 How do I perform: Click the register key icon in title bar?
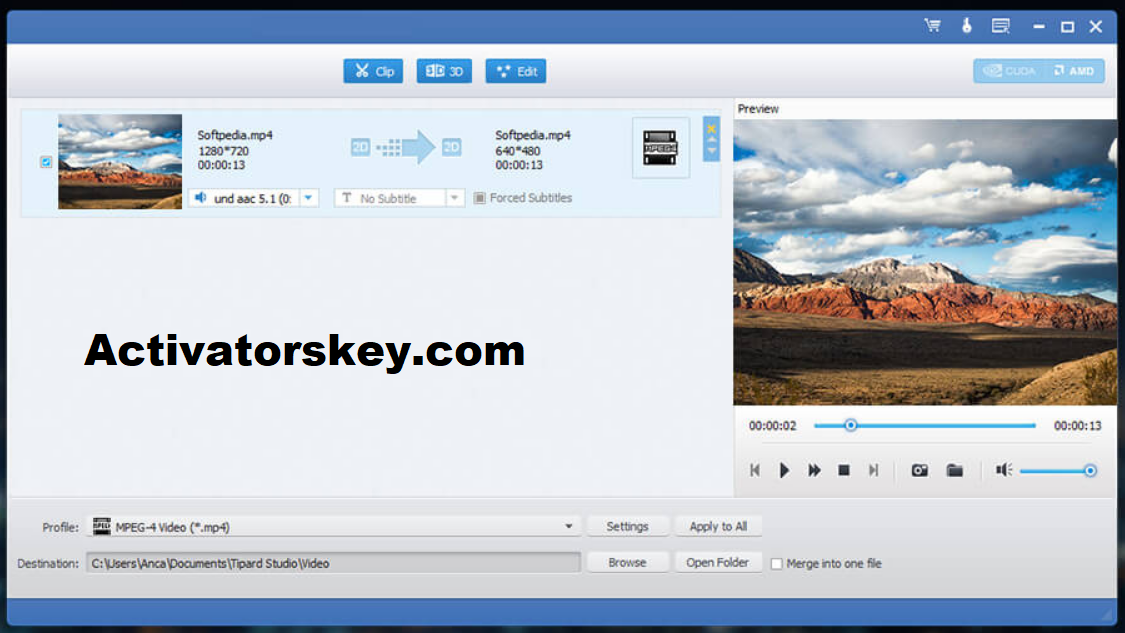(966, 27)
